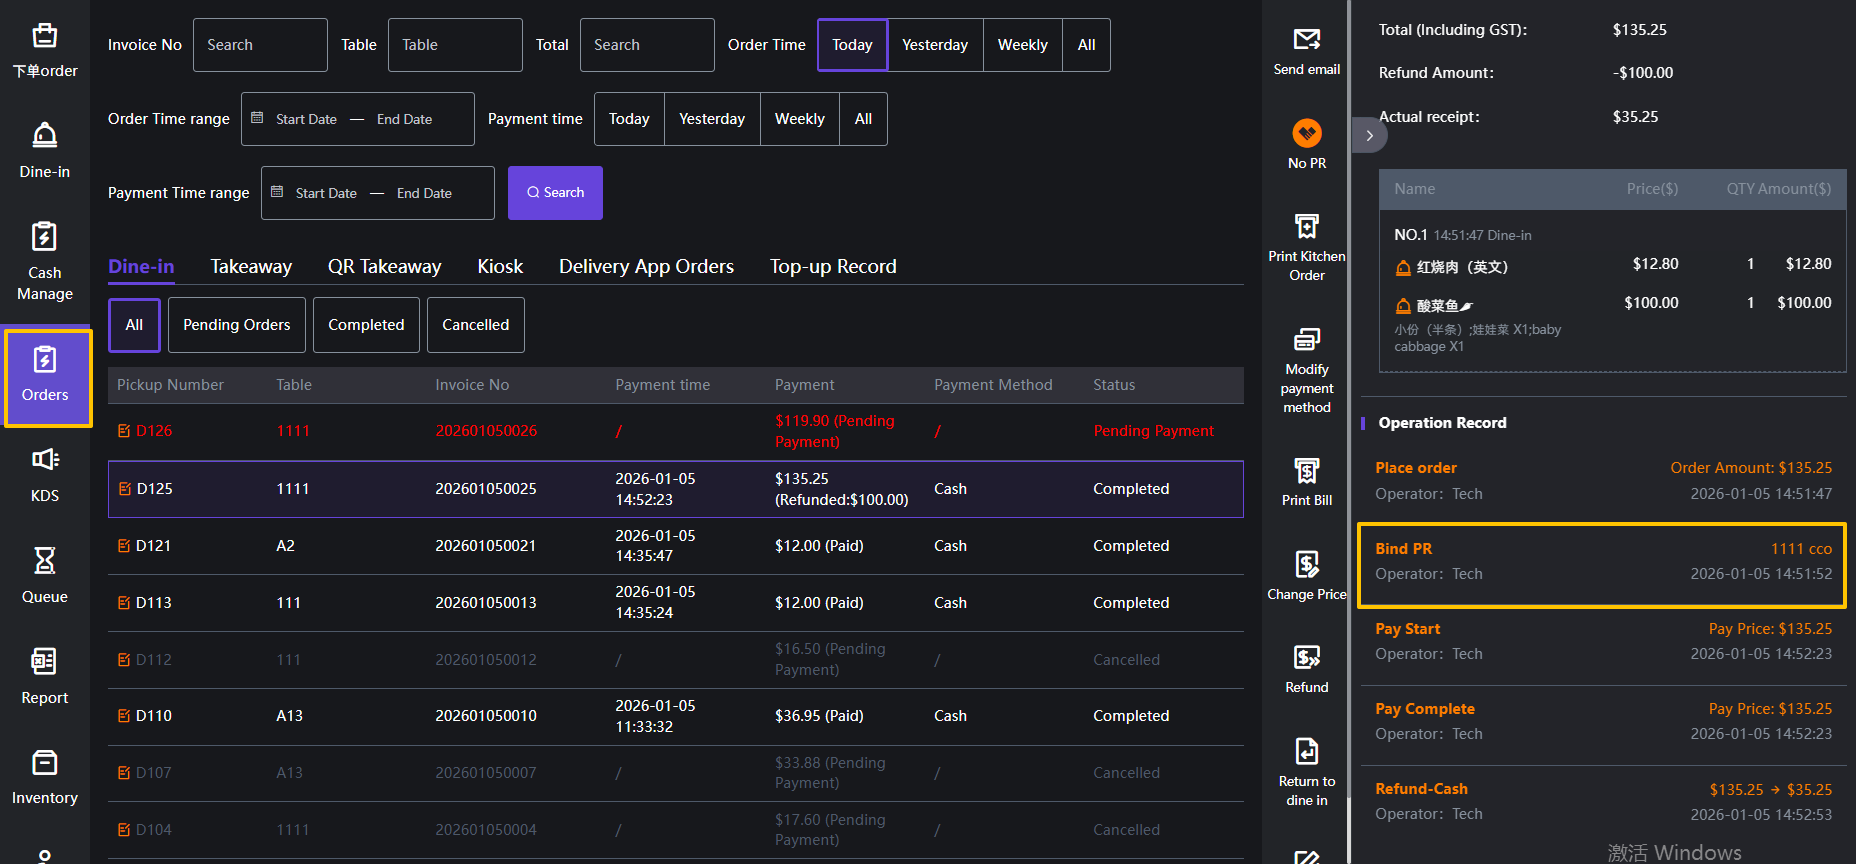Click the Refund action icon
Image resolution: width=1856 pixels, height=864 pixels.
point(1306,658)
